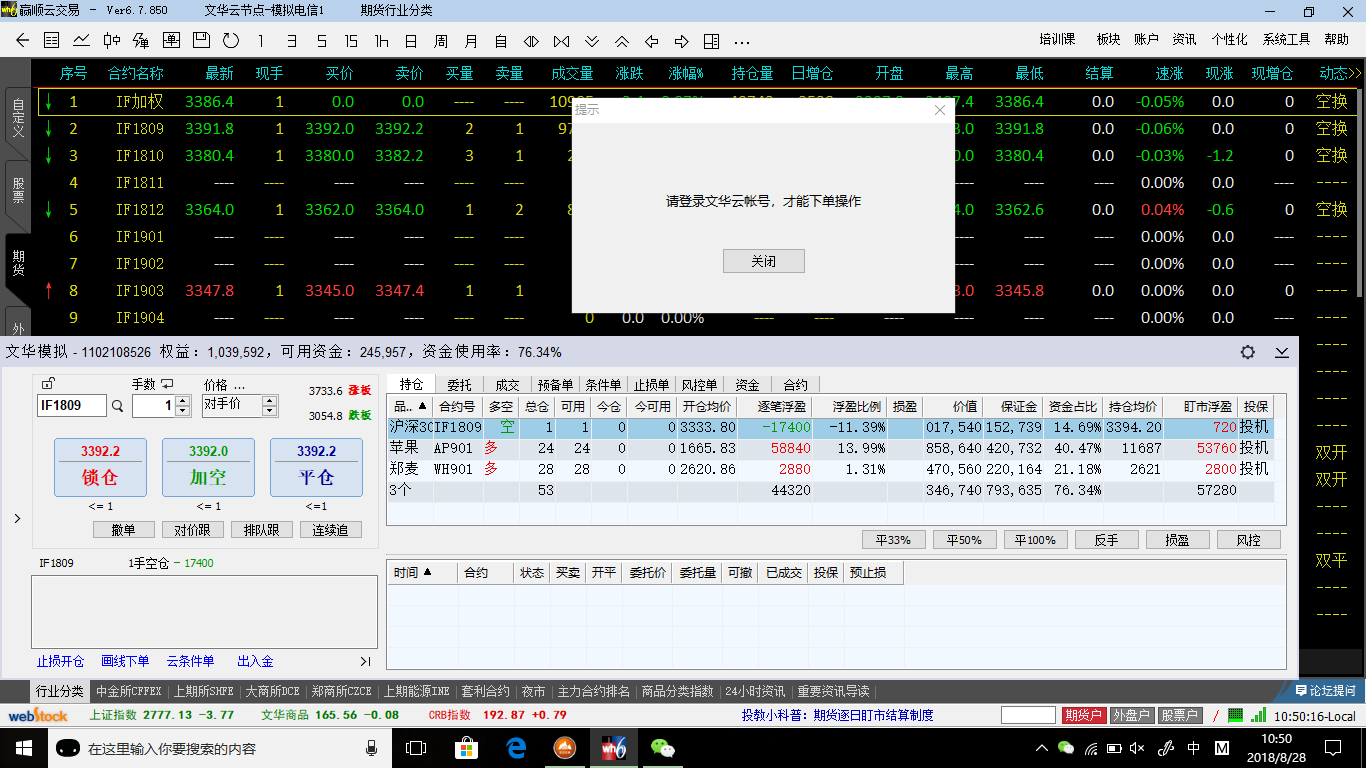The width and height of the screenshot is (1366, 768).
Task: Collapse the trading panel with down arrow
Action: [x=1281, y=352]
